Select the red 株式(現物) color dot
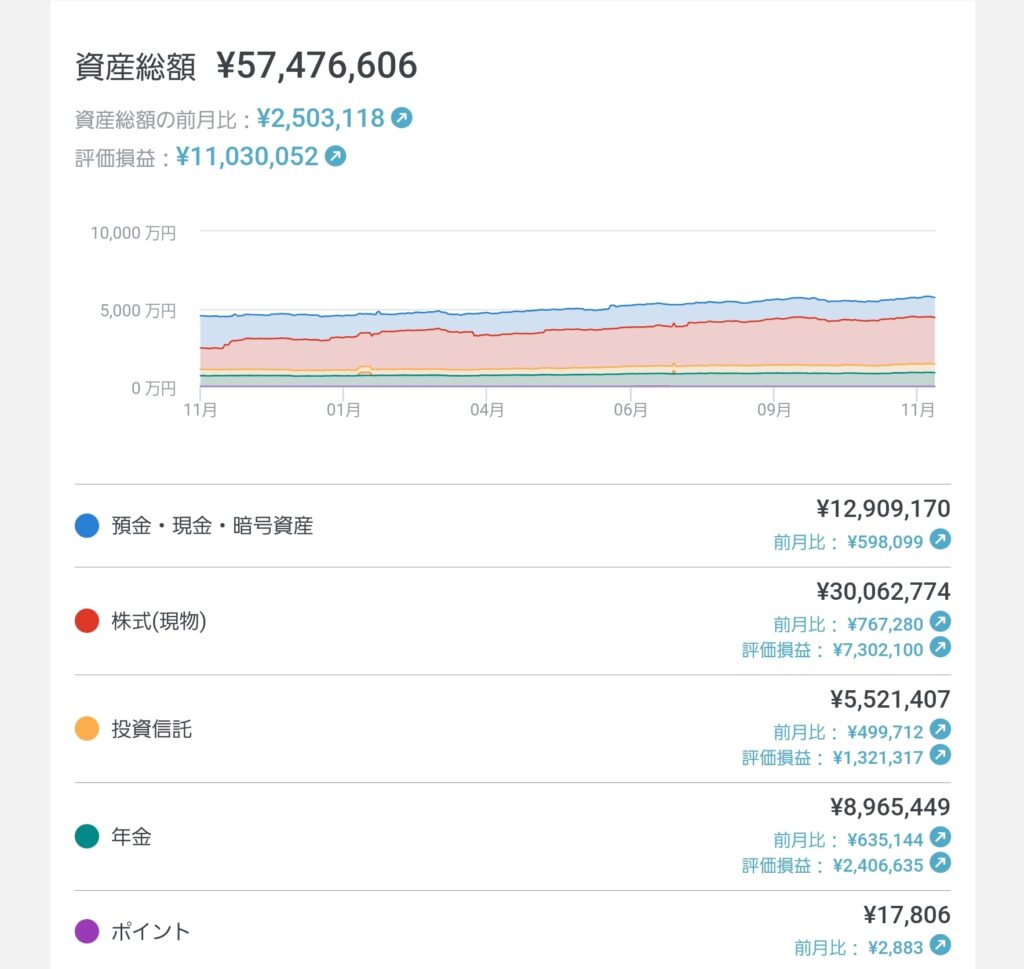The height and width of the screenshot is (969, 1024). (x=87, y=621)
